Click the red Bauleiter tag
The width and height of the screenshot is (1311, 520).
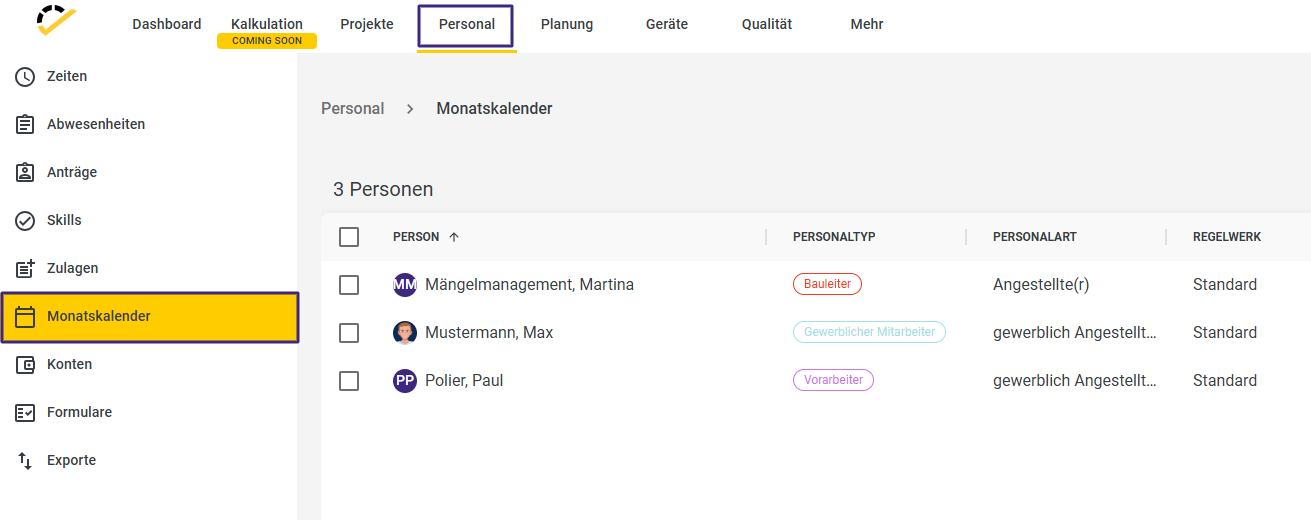[827, 284]
